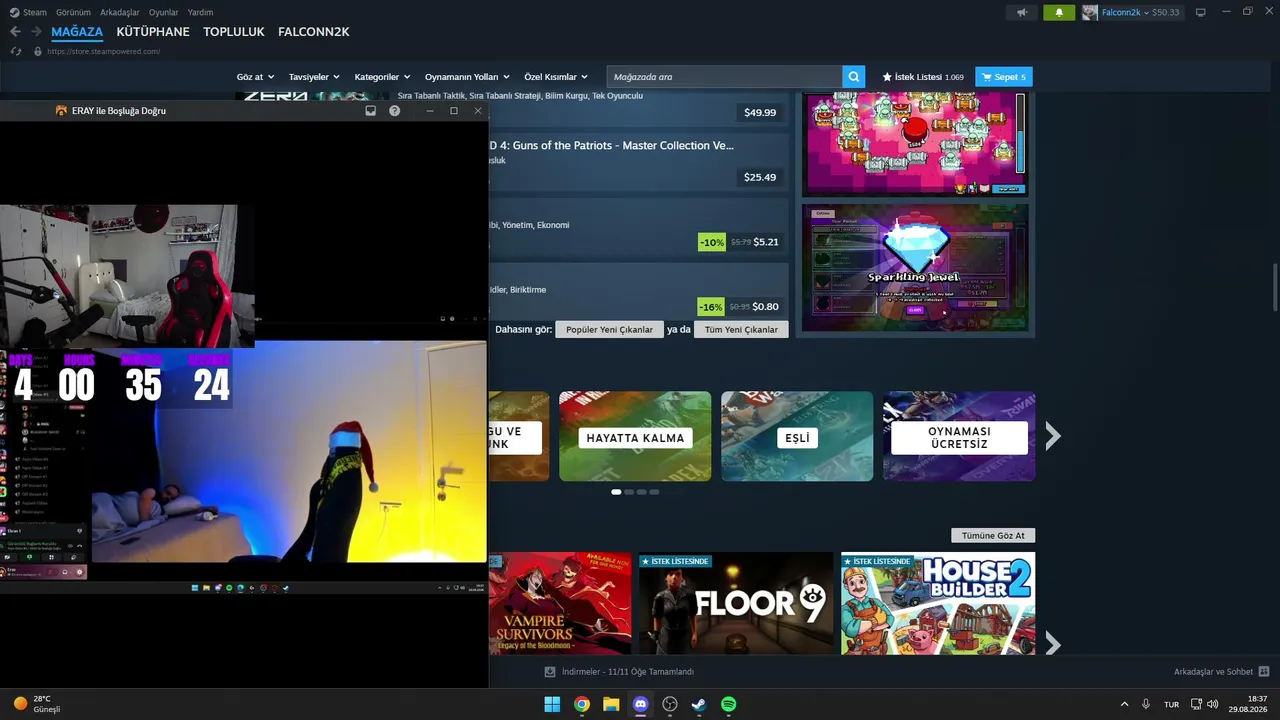Open the EŞLİ category card
Screen dimensions: 1280x720
[797, 436]
